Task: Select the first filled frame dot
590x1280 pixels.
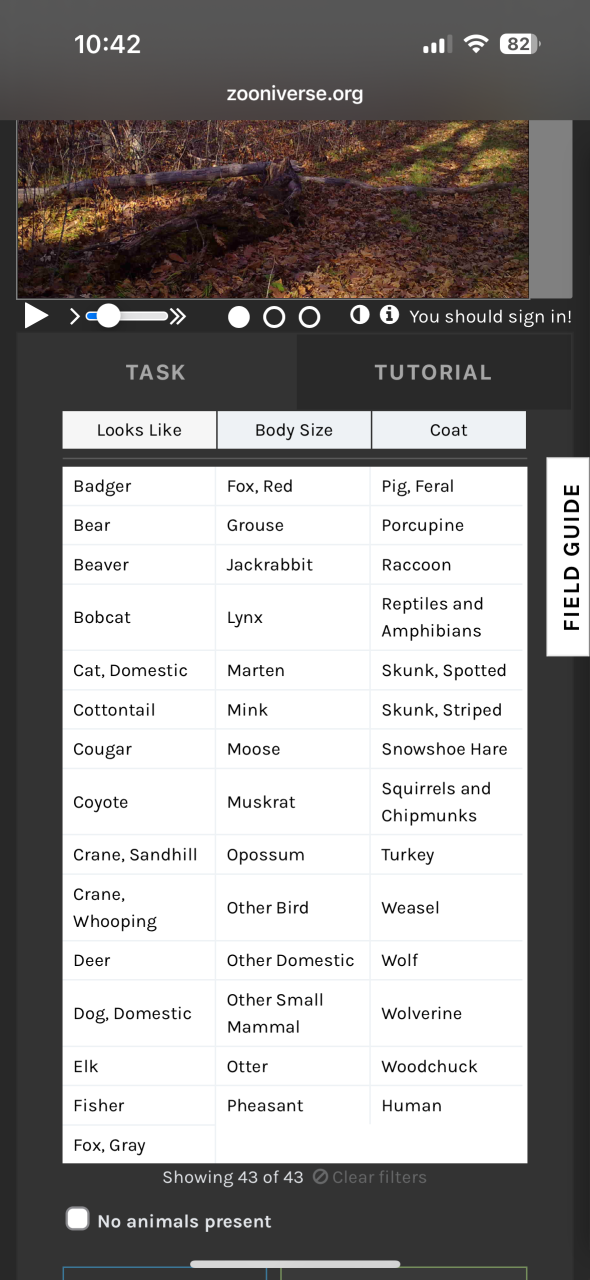Action: click(239, 317)
